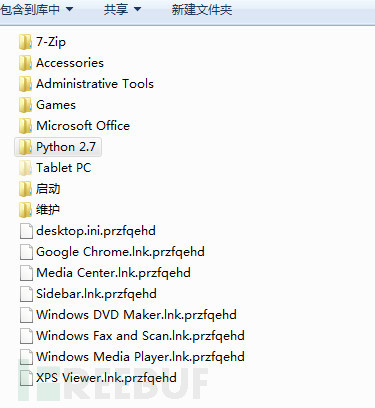Select the 7-Zip folder name
This screenshot has width=375, height=408.
click(51, 42)
